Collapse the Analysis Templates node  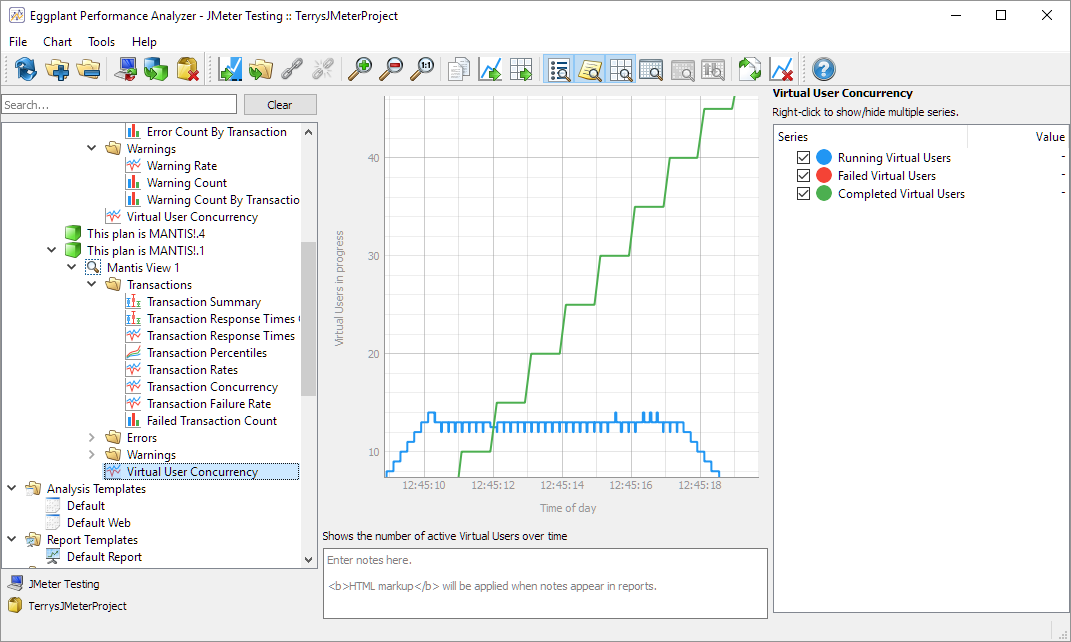12,489
